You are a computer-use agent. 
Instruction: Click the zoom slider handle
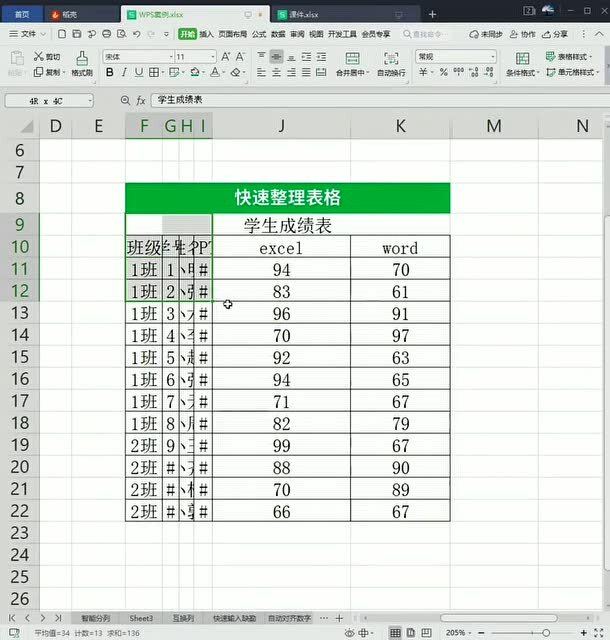click(x=546, y=633)
